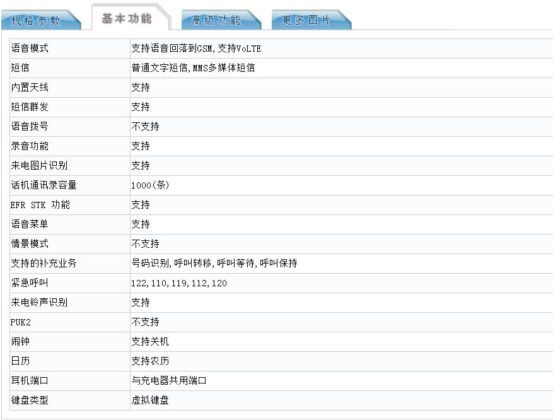Select the 1000(条) capacity value
Image resolution: width=553 pixels, height=420 pixels.
click(x=150, y=185)
